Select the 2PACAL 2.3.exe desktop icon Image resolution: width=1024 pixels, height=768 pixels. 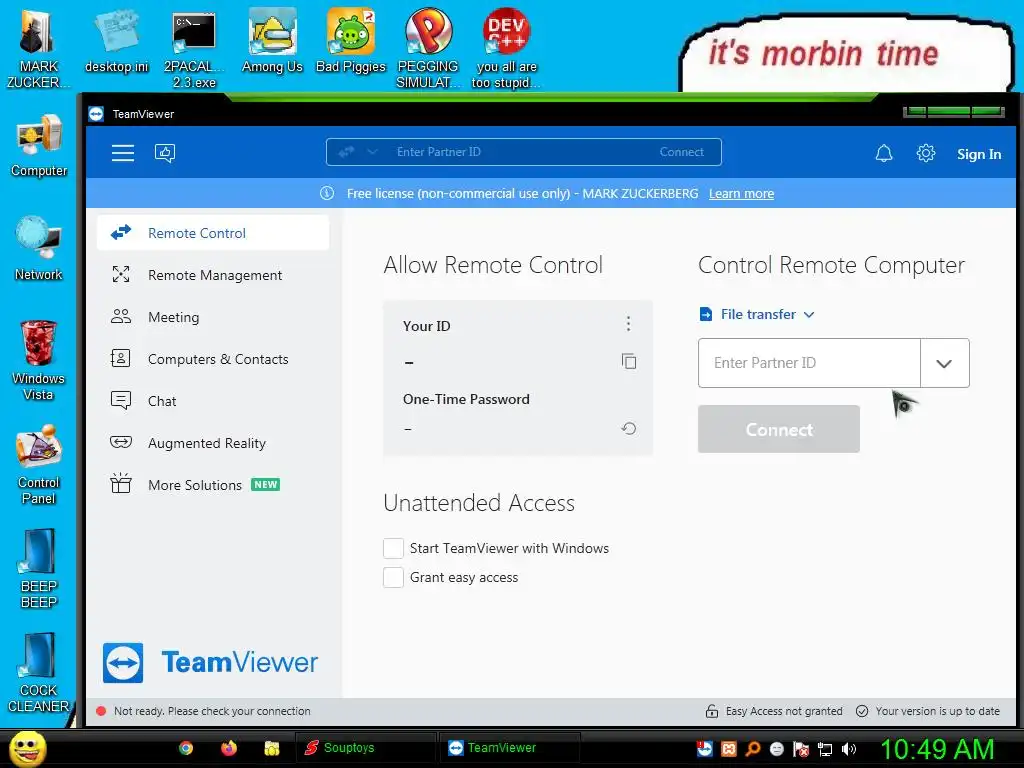[x=194, y=50]
